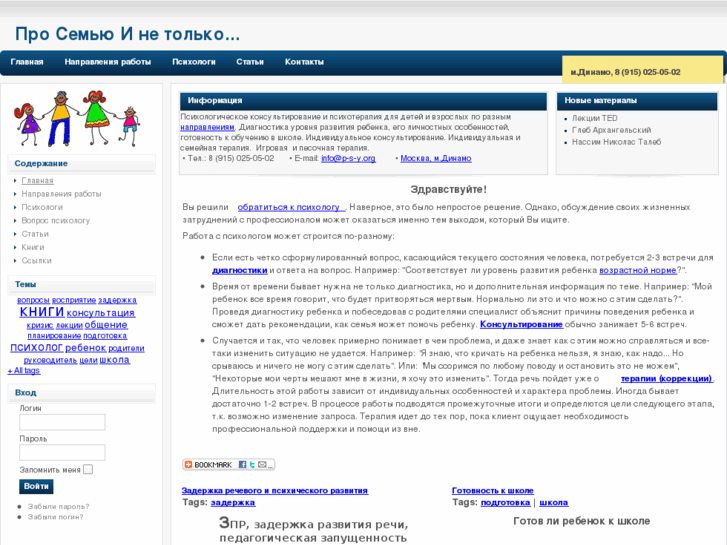727x545 pixels.
Task: Click the "Войти" login button
Action: 36,486
